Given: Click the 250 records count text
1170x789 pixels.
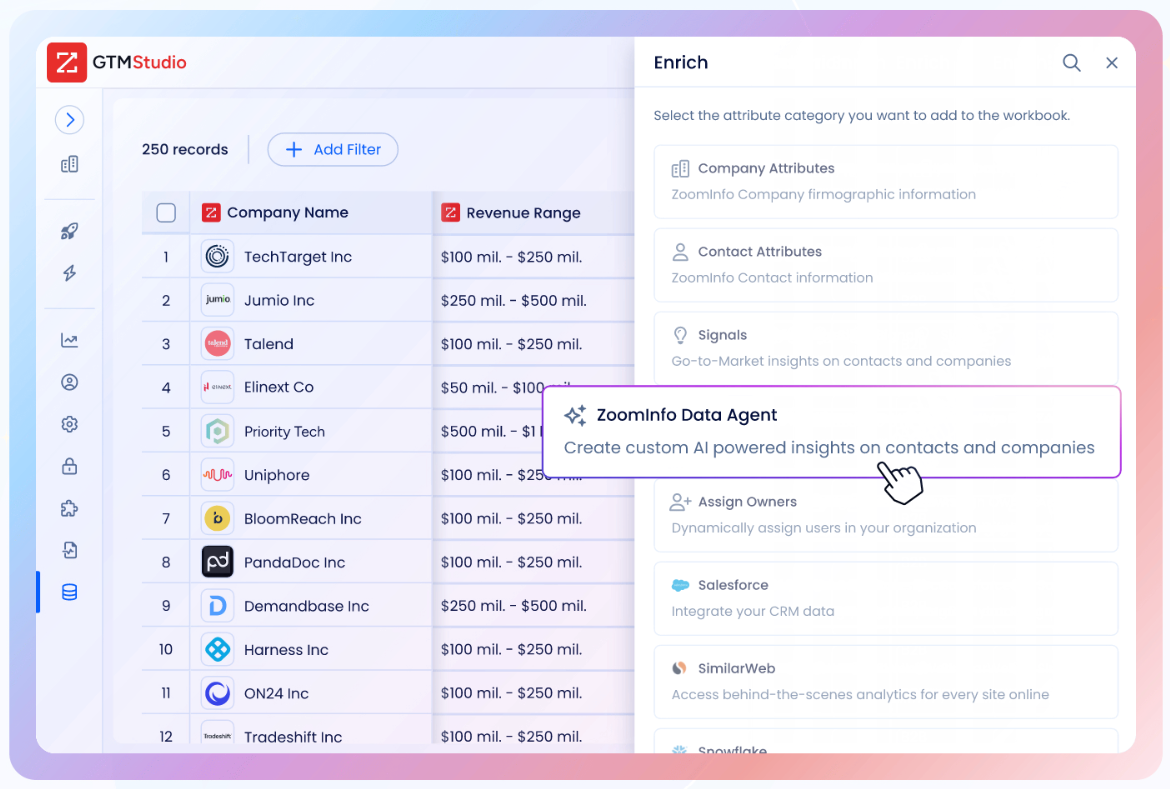Looking at the screenshot, I should pos(185,149).
